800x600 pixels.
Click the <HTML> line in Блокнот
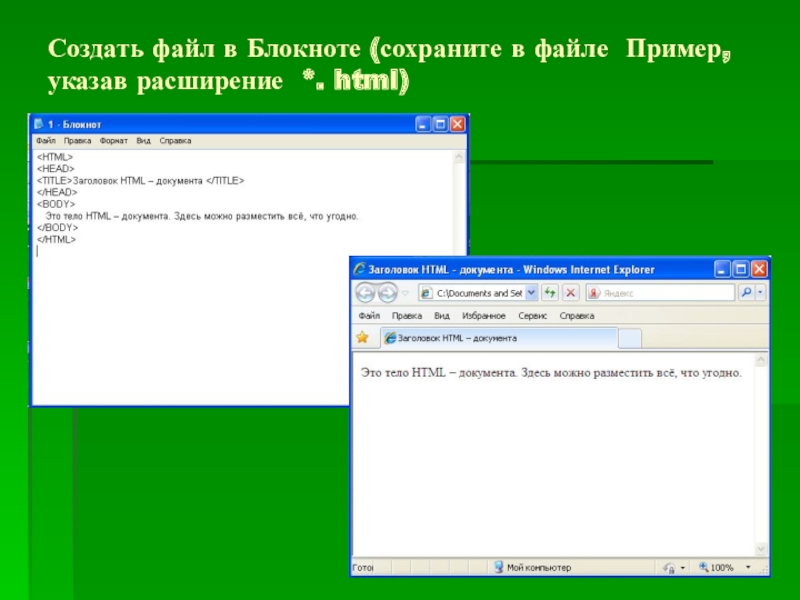[55, 157]
